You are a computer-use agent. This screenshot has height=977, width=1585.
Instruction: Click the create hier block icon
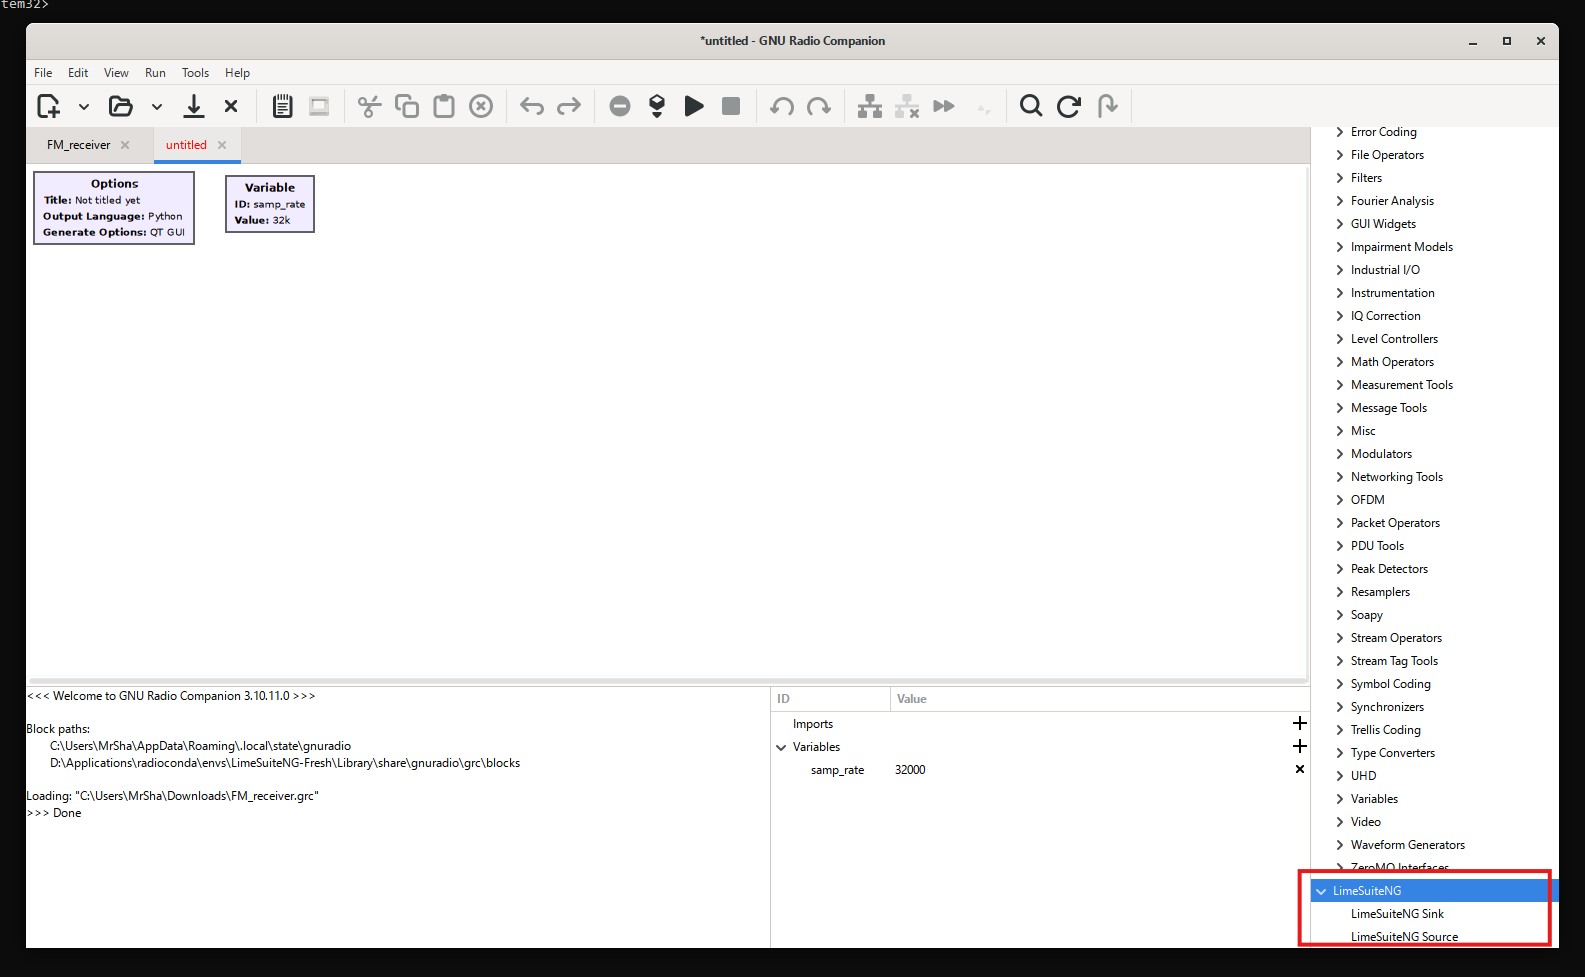click(x=870, y=106)
